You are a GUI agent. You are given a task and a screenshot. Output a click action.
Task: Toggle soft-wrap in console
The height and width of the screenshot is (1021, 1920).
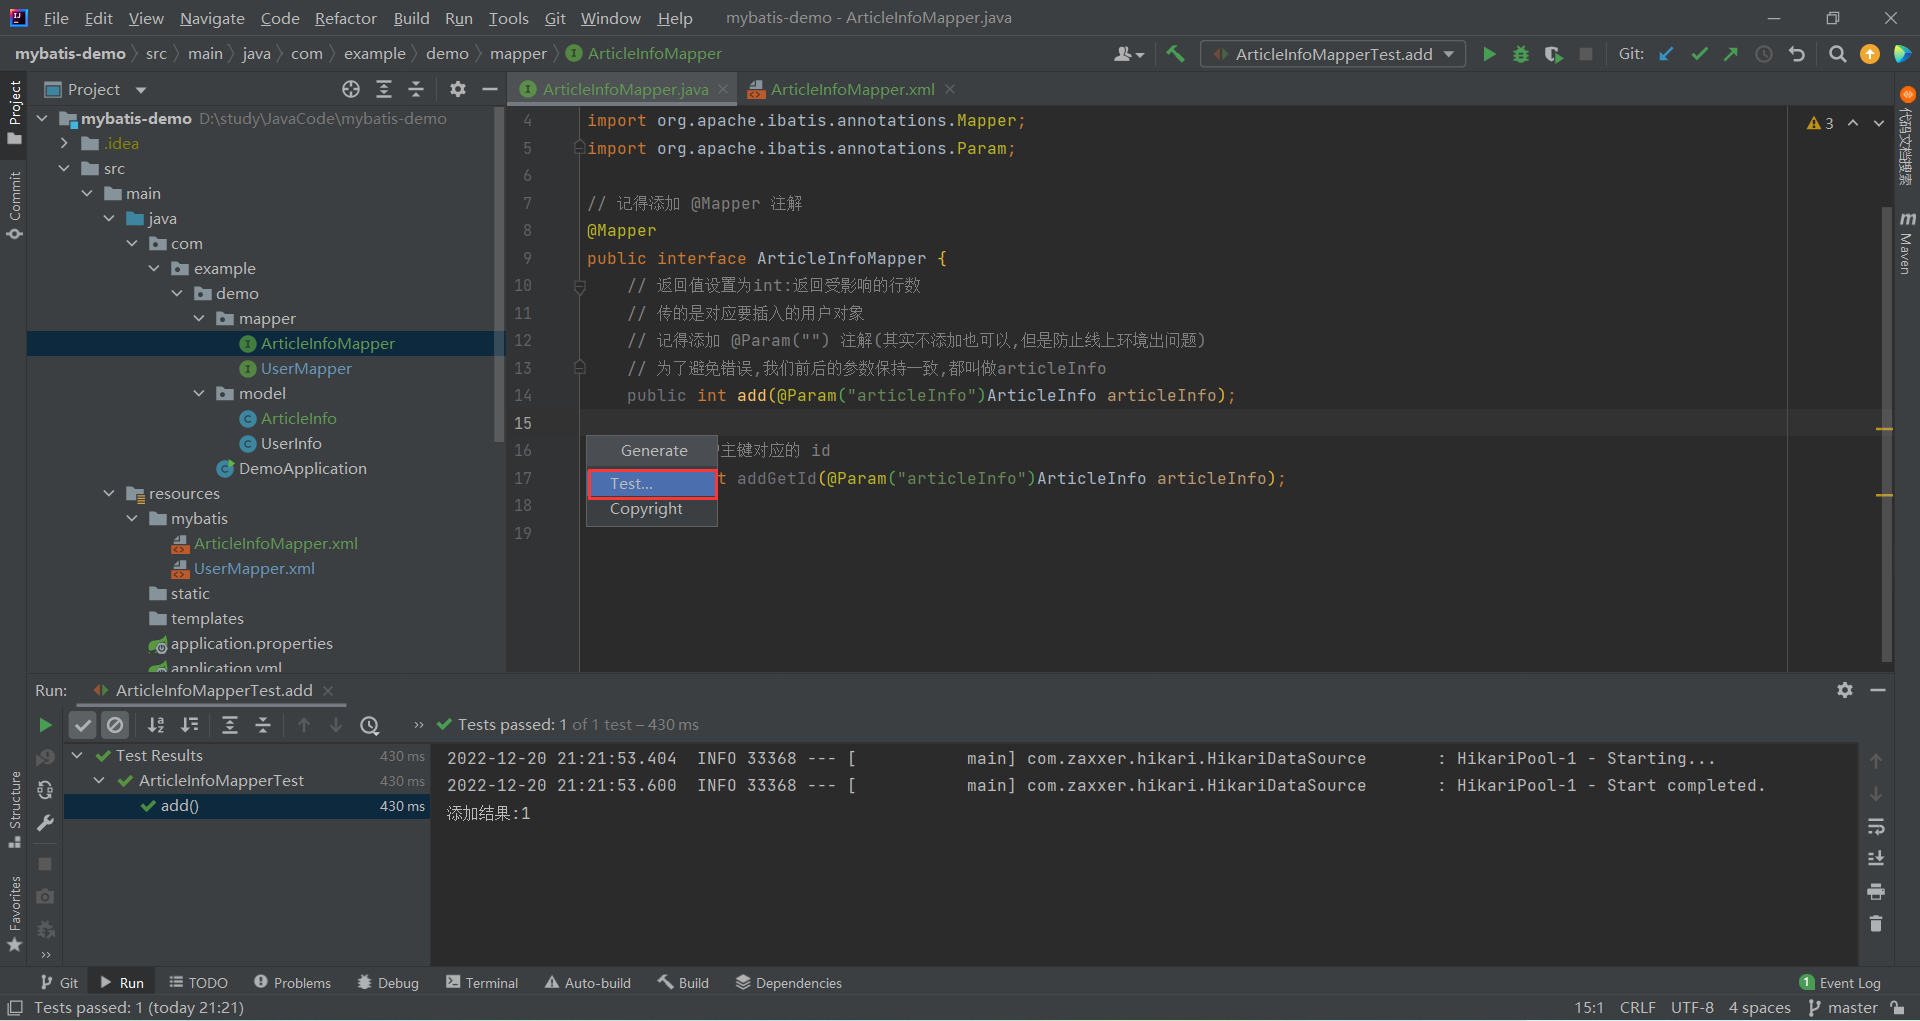tap(1876, 826)
